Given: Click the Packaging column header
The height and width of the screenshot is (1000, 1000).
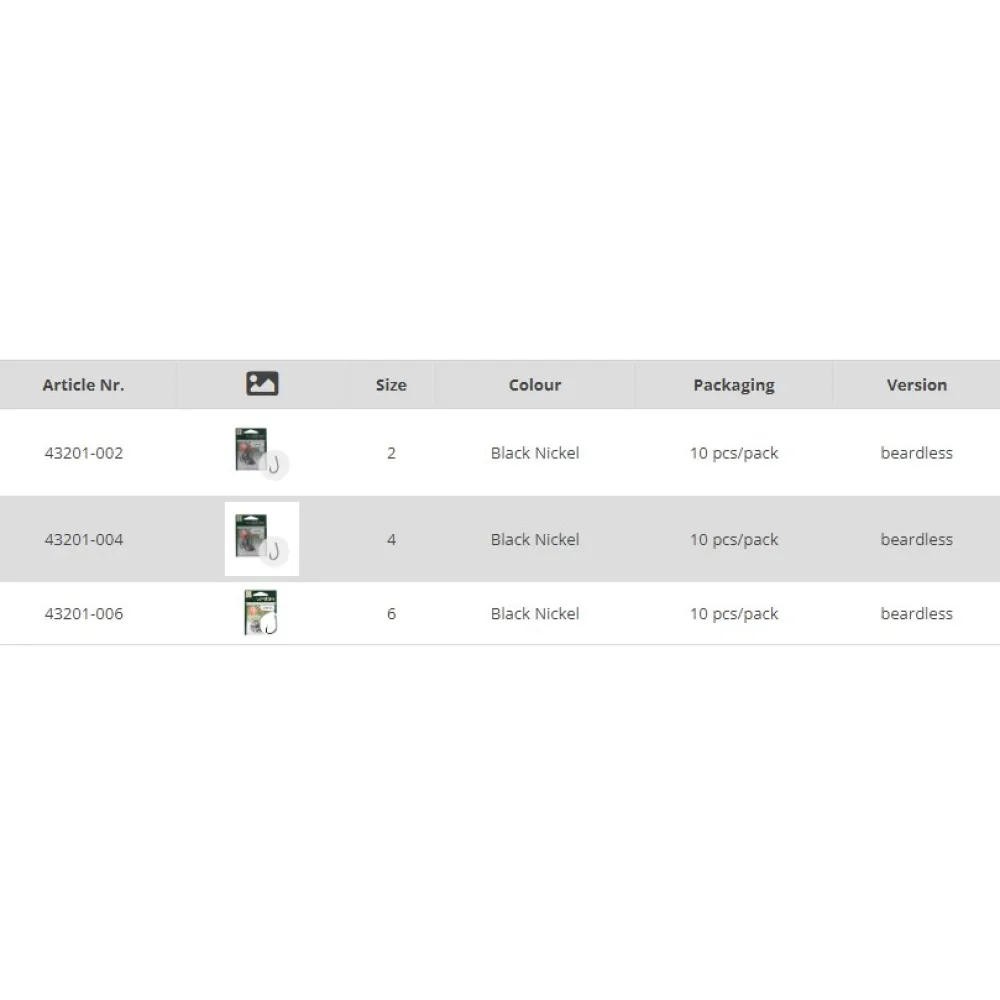Looking at the screenshot, I should (734, 385).
